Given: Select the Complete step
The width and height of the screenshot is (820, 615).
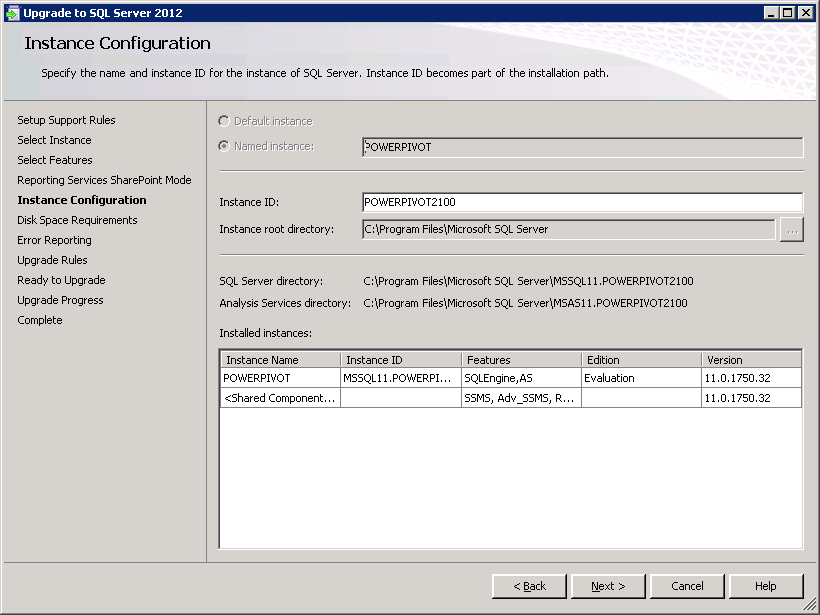Looking at the screenshot, I should (40, 320).
